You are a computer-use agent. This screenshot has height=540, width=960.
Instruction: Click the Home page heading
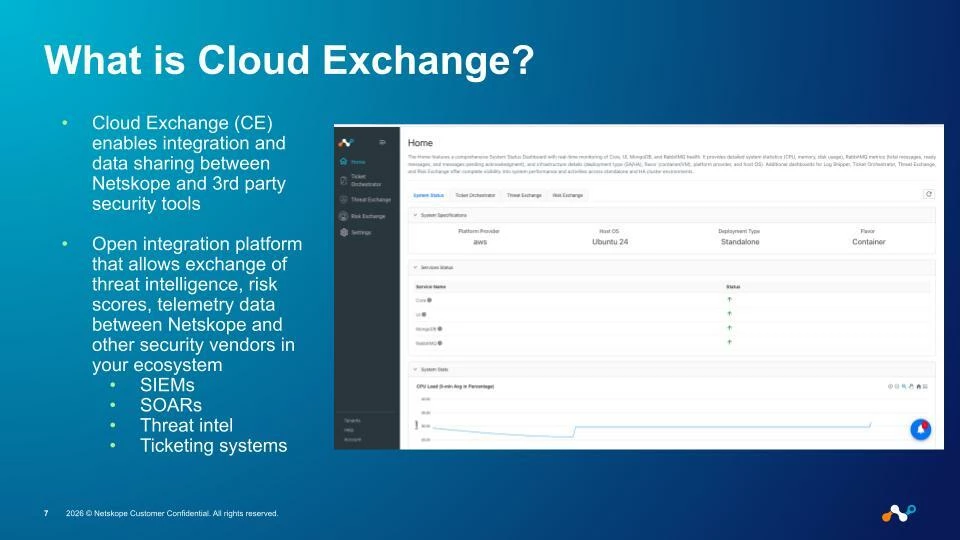[x=420, y=143]
